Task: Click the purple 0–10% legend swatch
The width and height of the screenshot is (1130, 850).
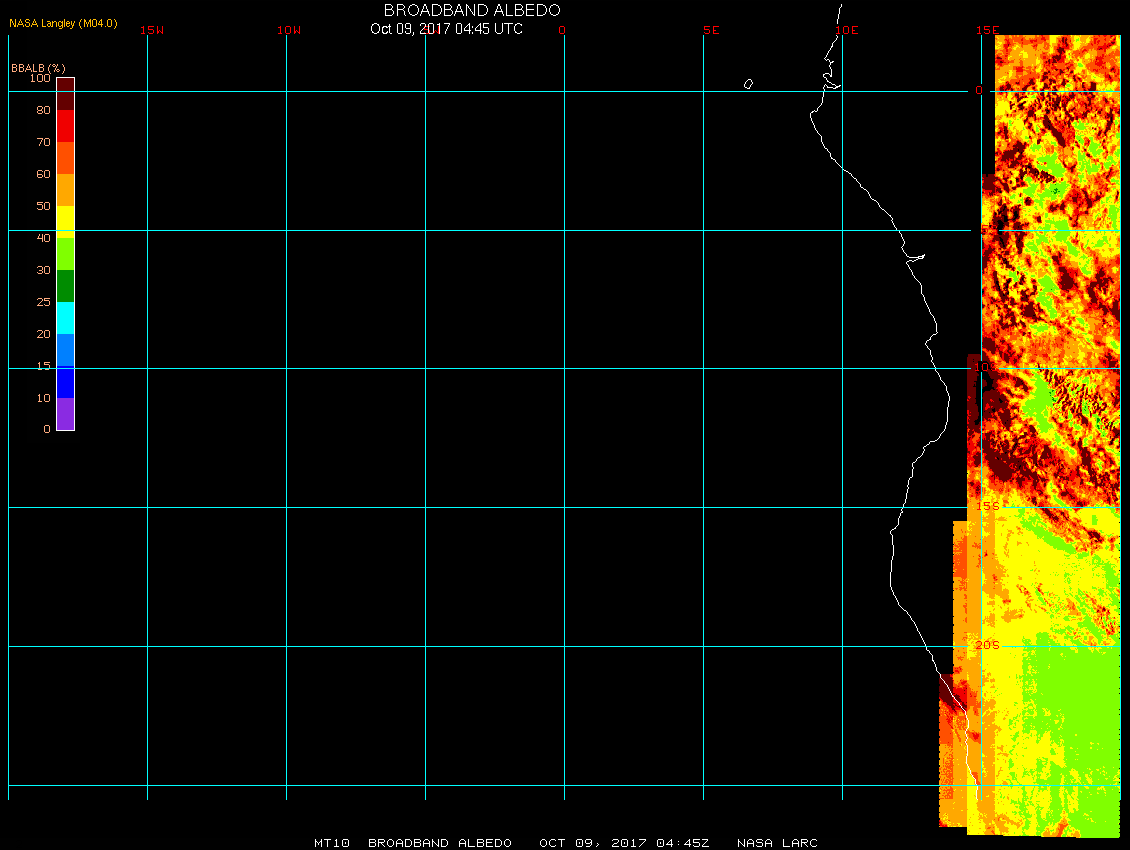Action: pyautogui.click(x=65, y=414)
